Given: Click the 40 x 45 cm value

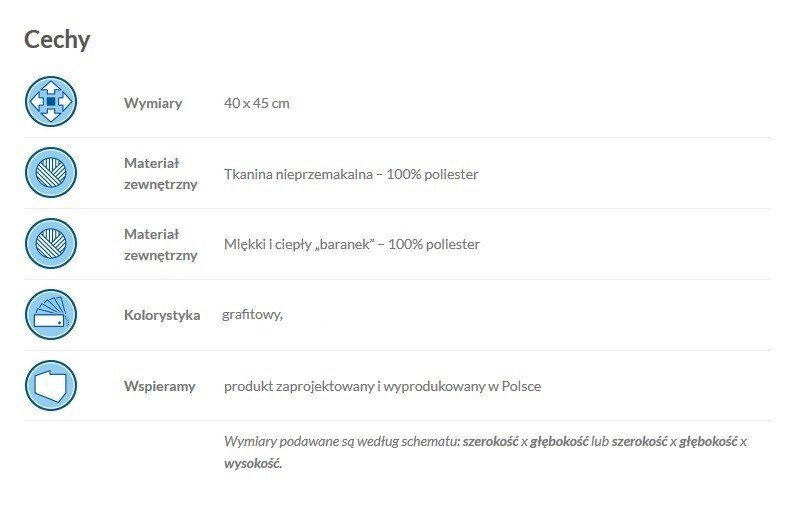Looking at the screenshot, I should tap(257, 103).
